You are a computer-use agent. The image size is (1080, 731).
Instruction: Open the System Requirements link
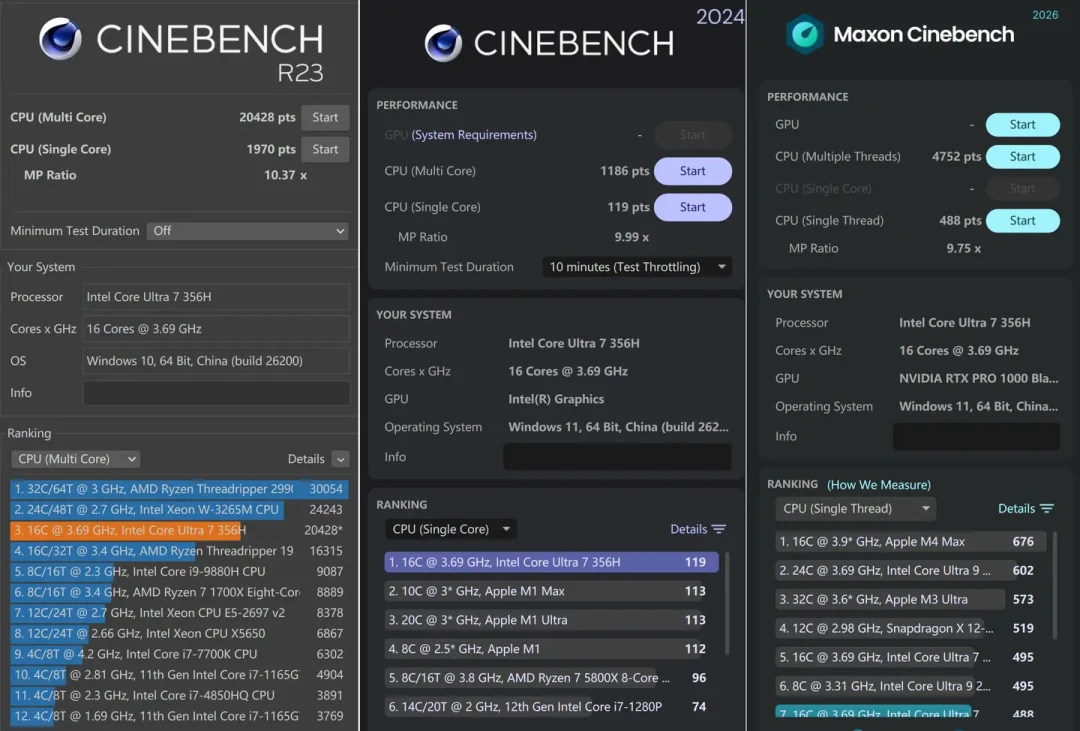point(474,135)
